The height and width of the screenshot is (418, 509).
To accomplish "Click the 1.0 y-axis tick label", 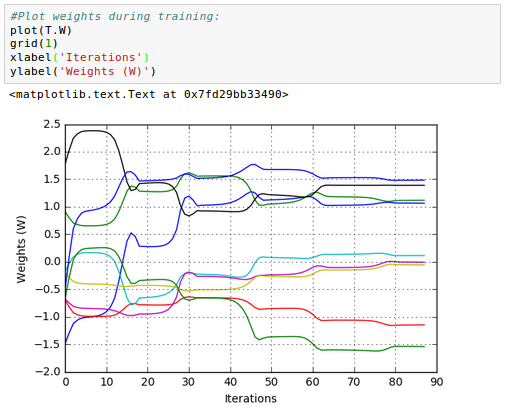I will click(x=52, y=207).
